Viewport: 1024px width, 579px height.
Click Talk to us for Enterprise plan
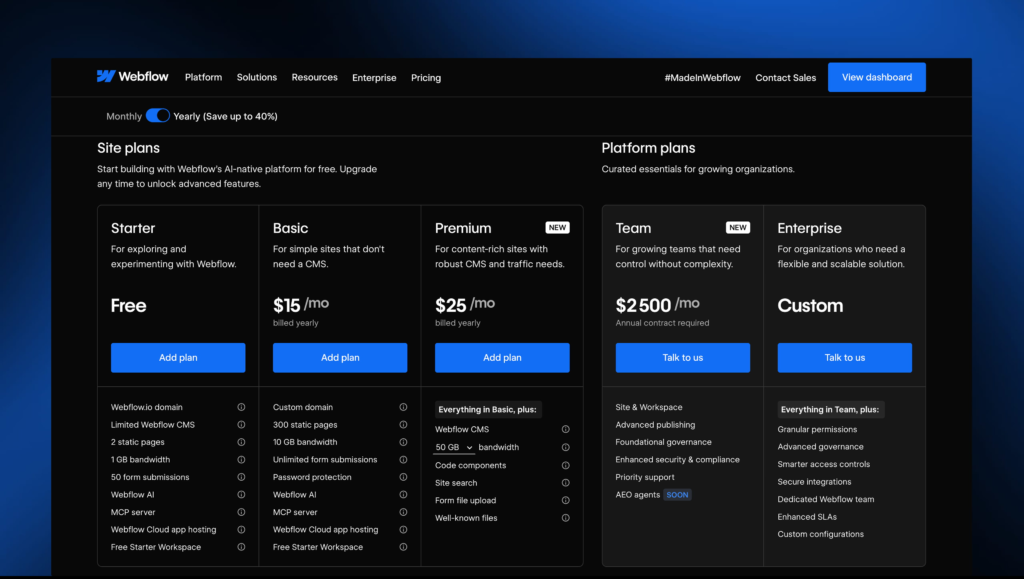[844, 358]
